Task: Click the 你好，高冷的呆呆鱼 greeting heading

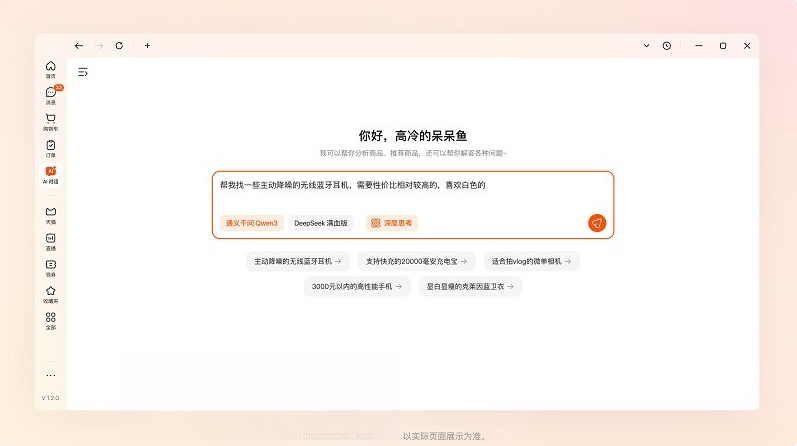Action: [x=413, y=136]
